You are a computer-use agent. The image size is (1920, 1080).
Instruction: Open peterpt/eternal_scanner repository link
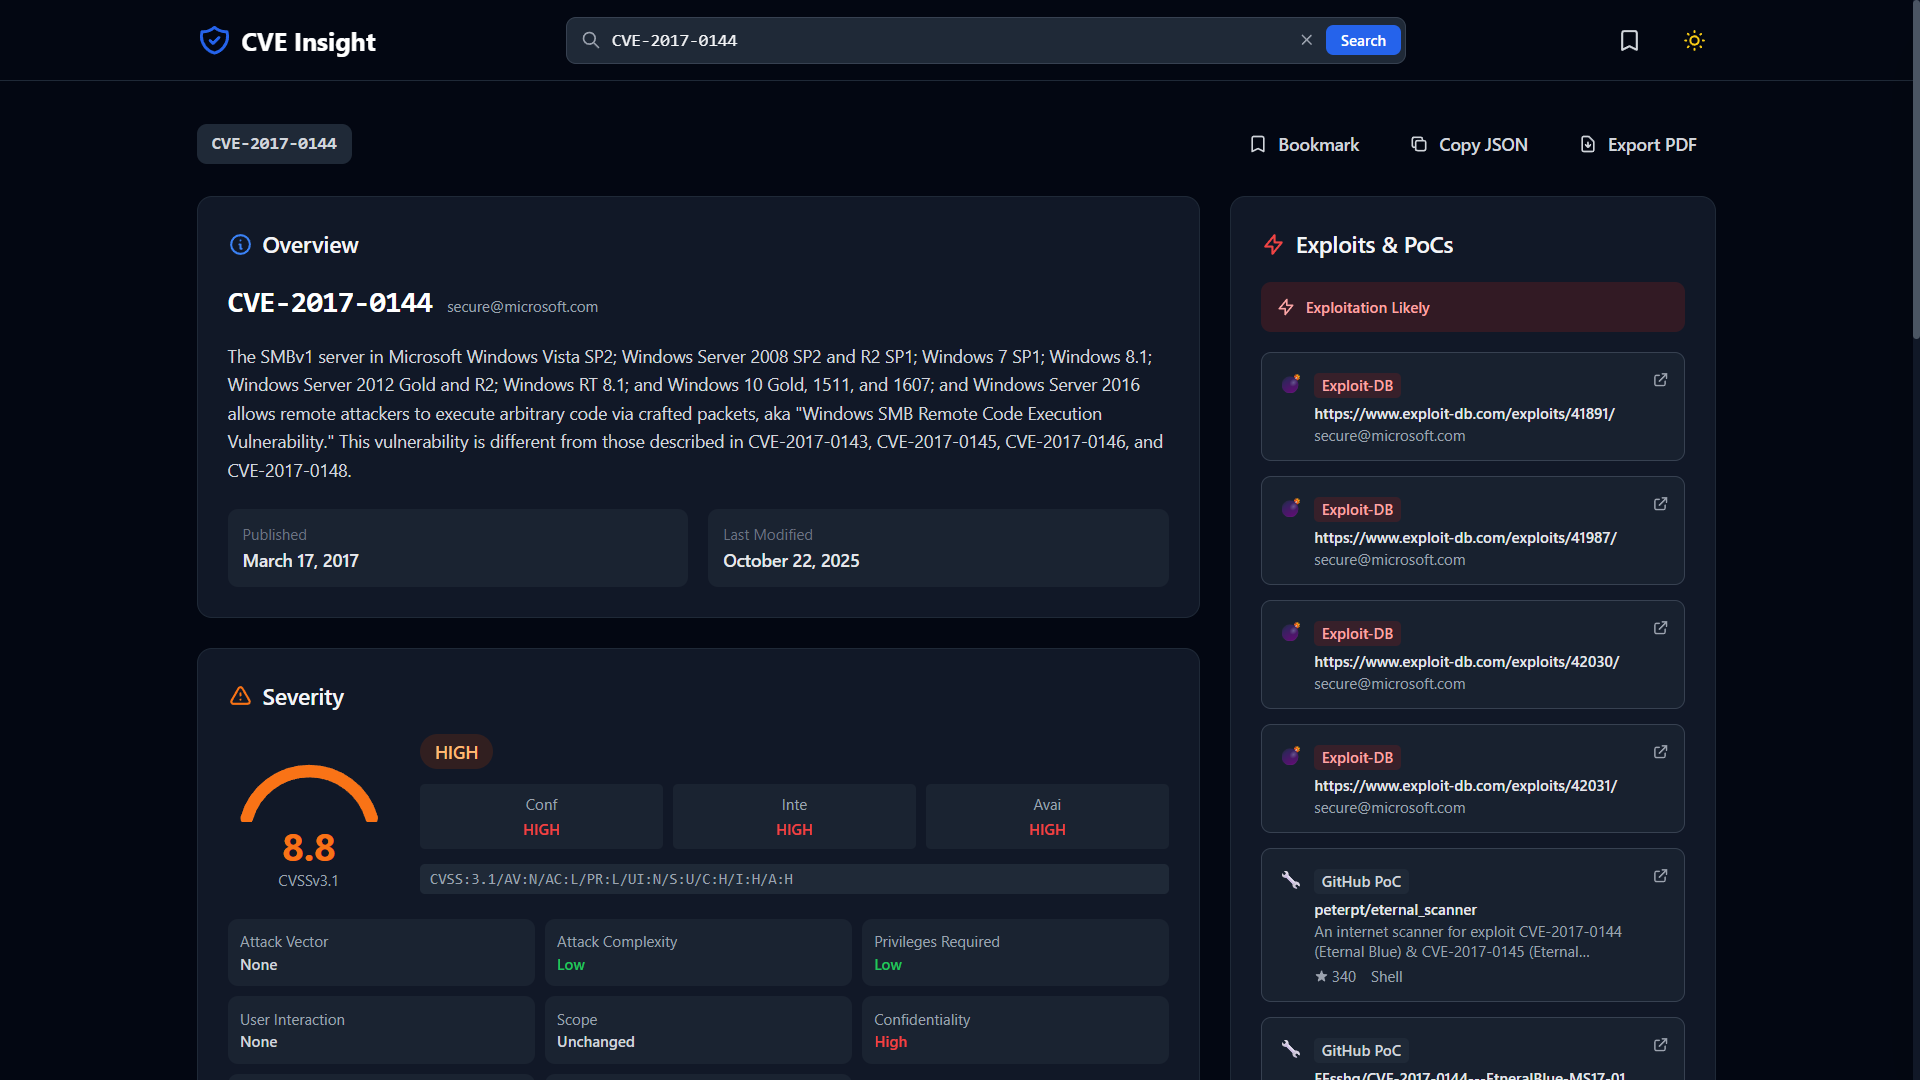1395,909
